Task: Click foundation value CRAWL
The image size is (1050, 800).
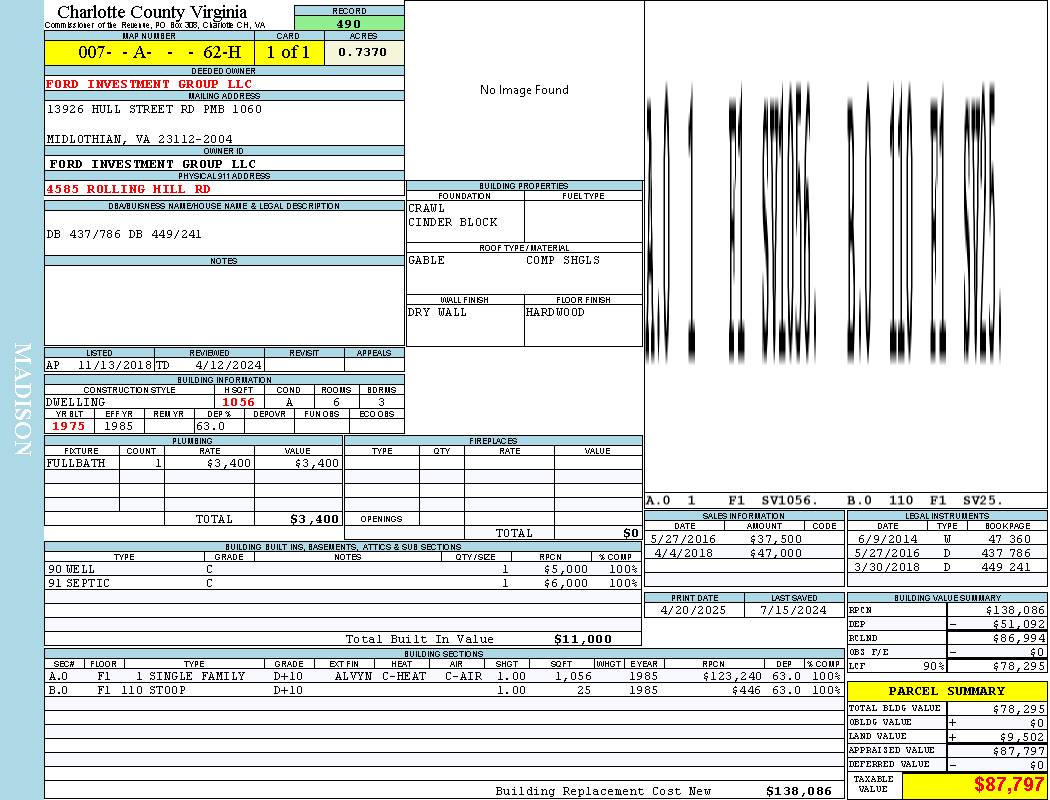Action: 426,208
